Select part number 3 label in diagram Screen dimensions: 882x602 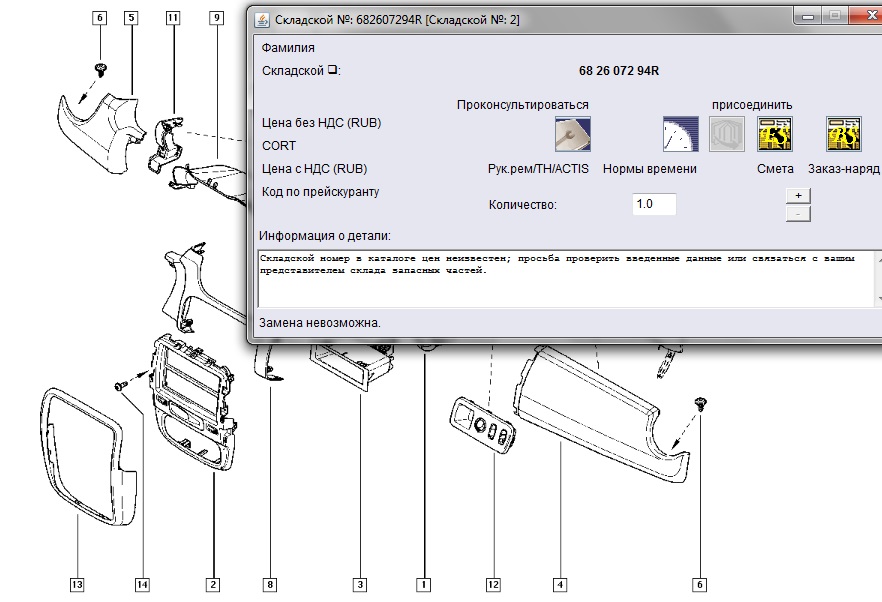[359, 583]
